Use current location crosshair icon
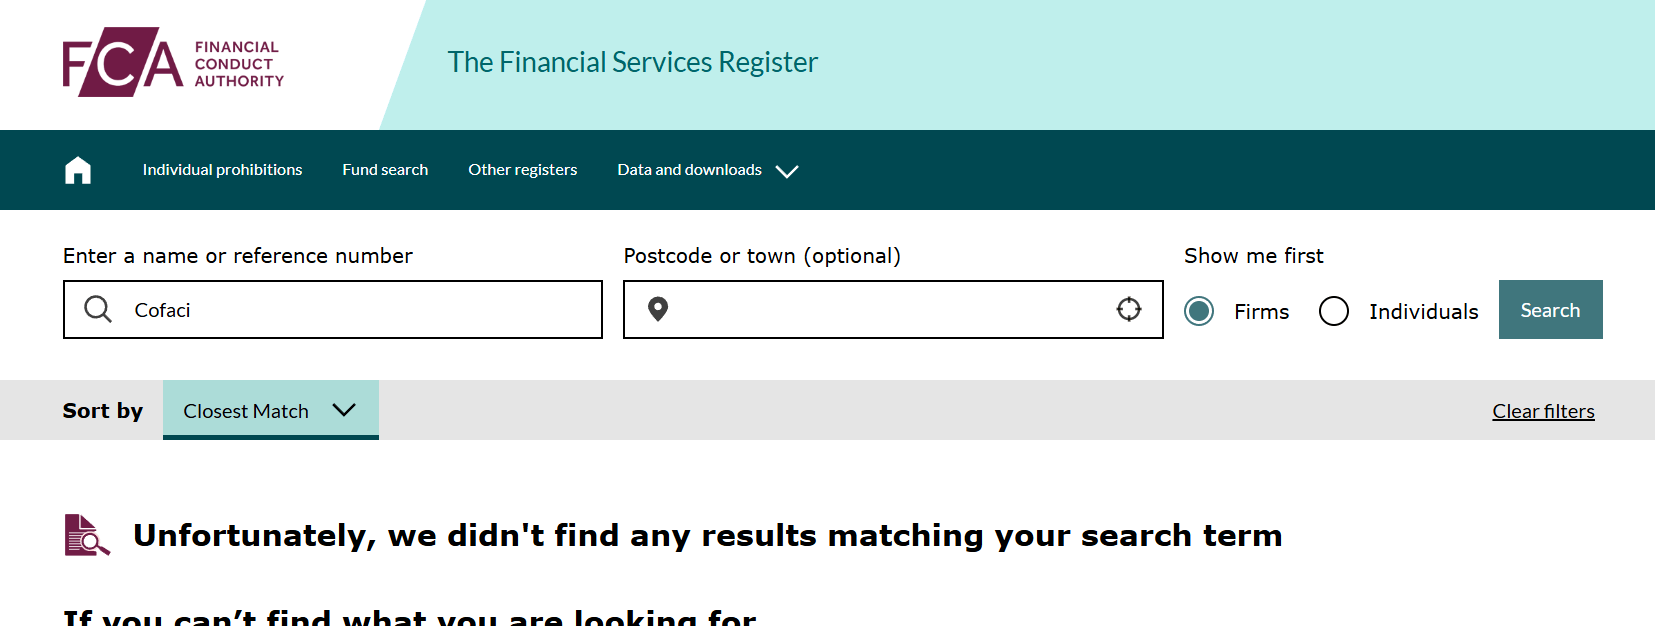1655x626 pixels. (1129, 309)
